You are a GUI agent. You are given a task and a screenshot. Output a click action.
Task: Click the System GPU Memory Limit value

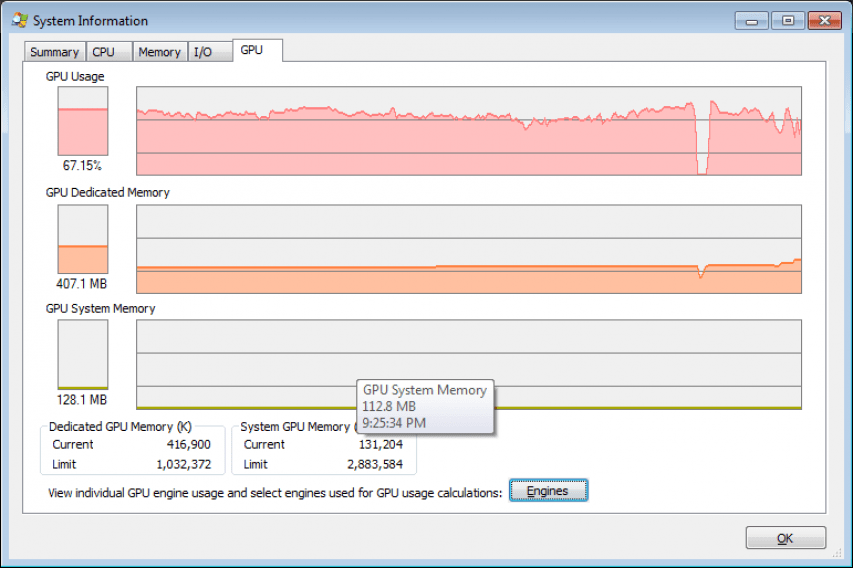pos(375,464)
